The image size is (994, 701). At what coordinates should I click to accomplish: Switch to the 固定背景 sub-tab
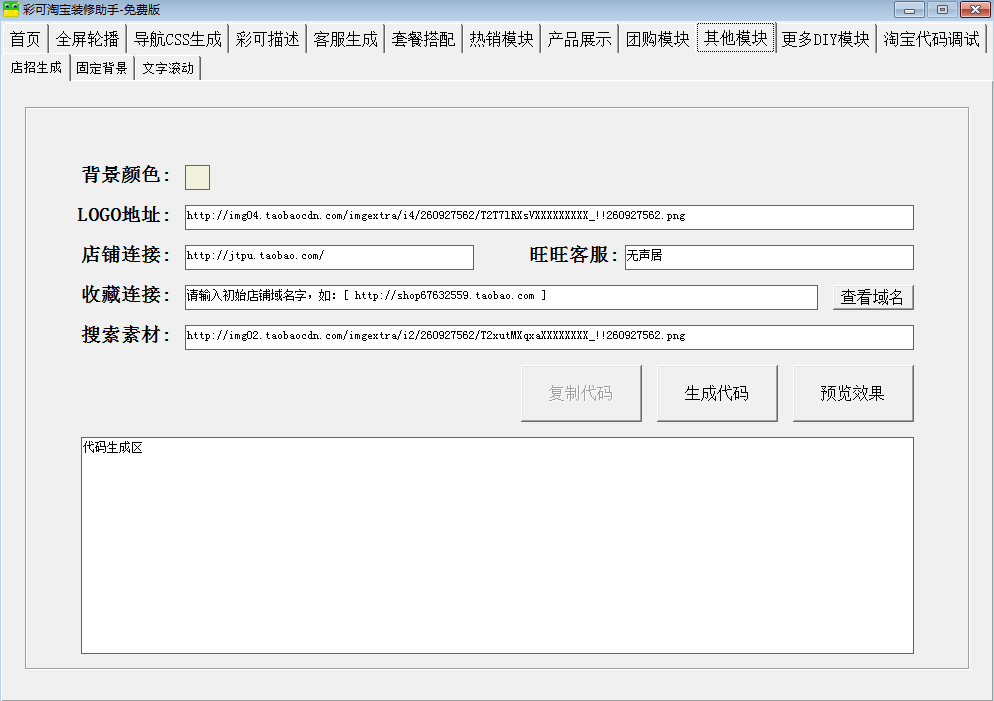102,69
